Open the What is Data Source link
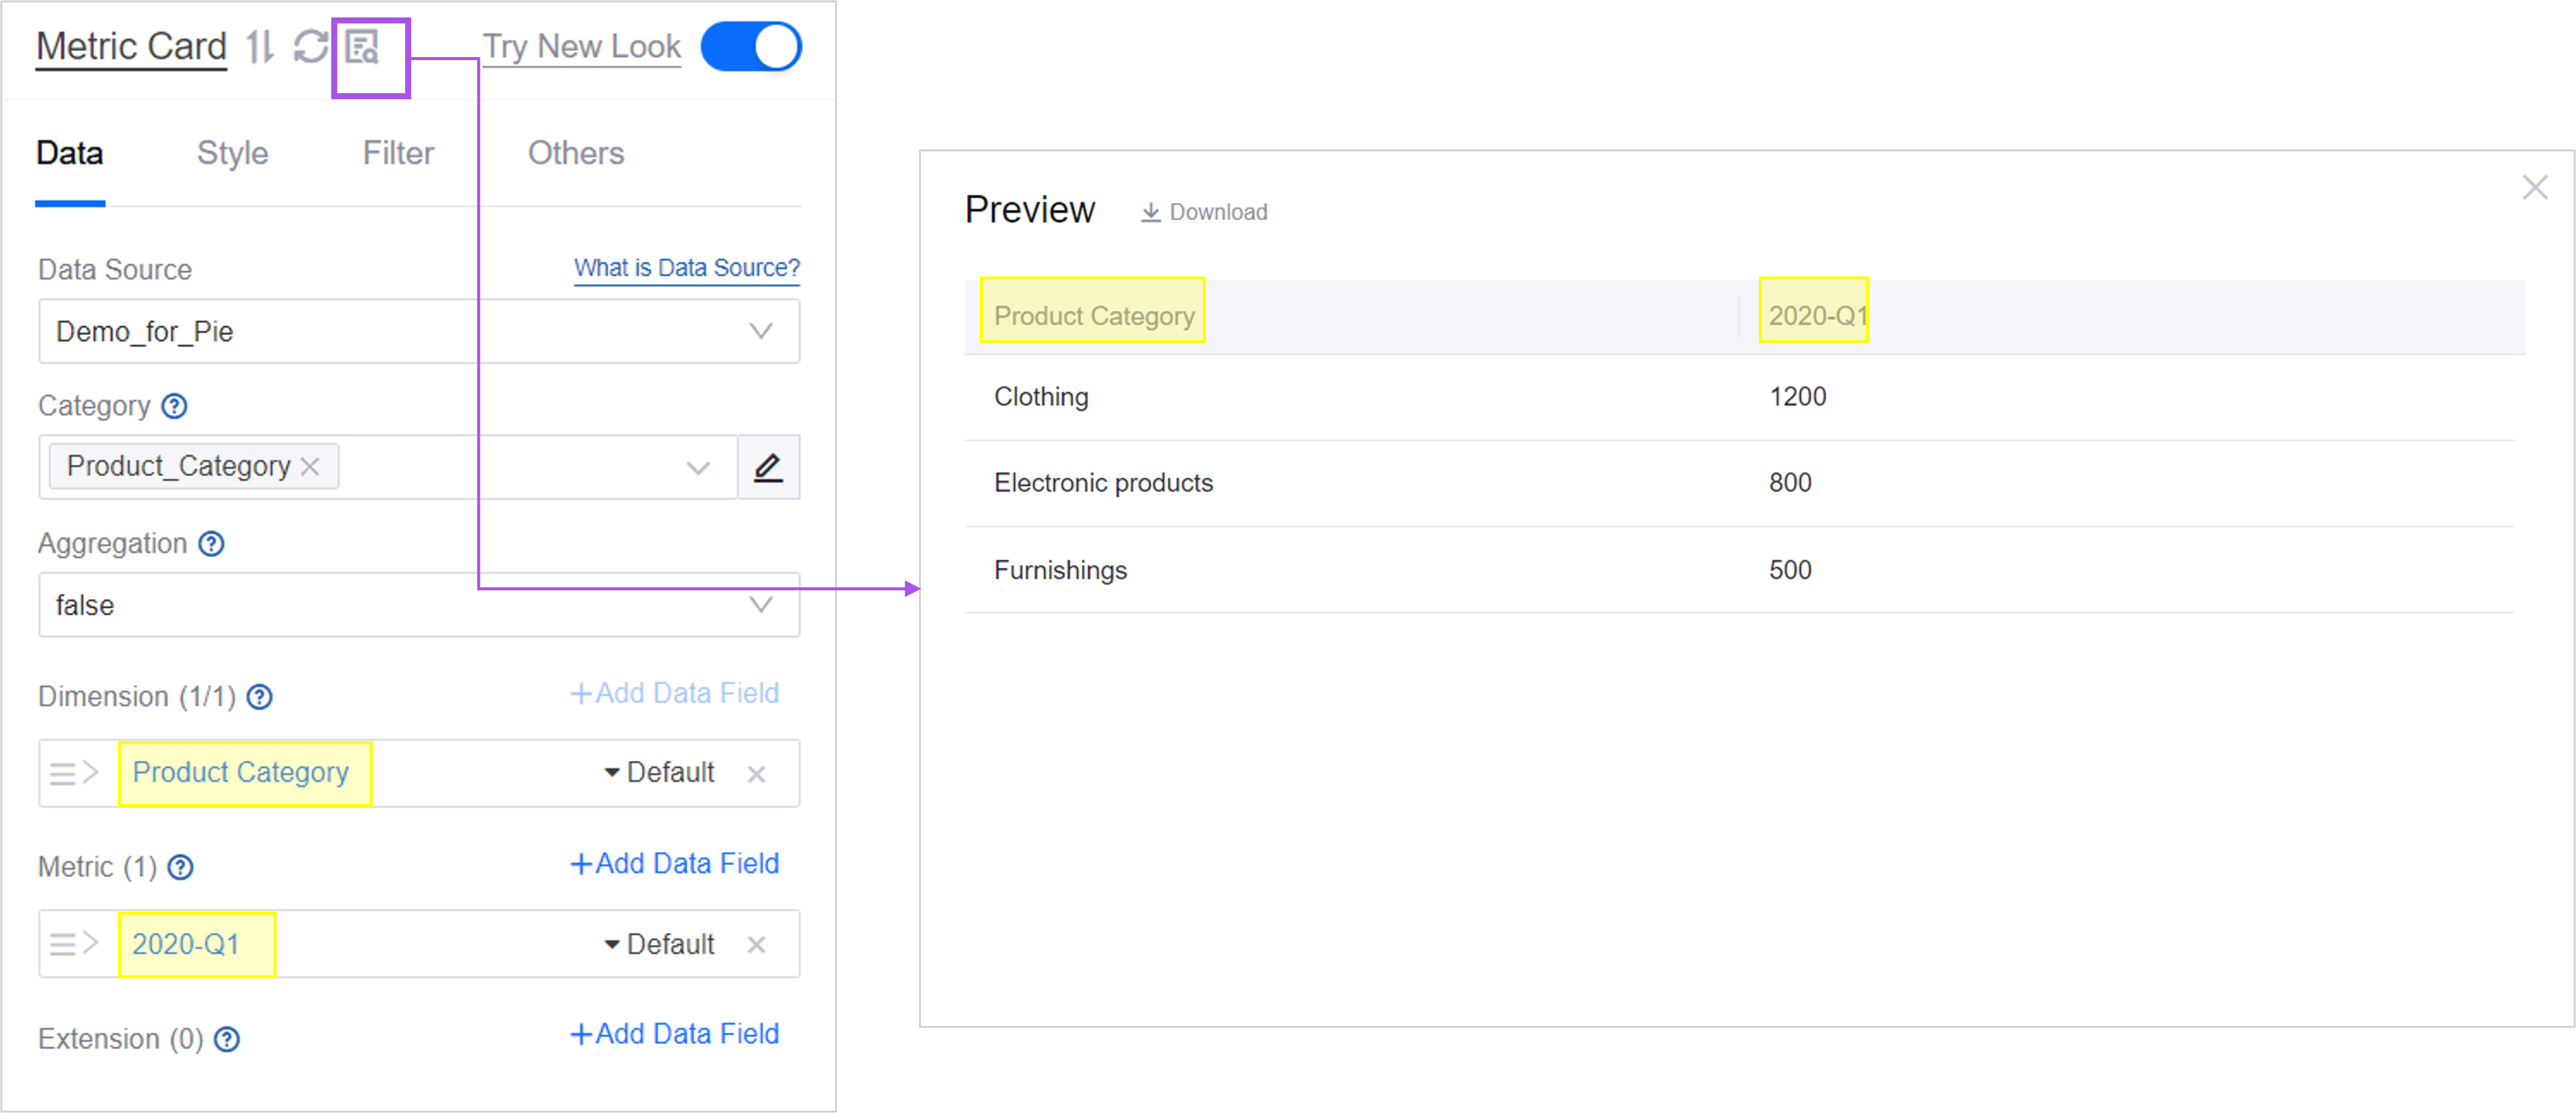Viewport: 2576px width, 1113px height. [x=686, y=268]
